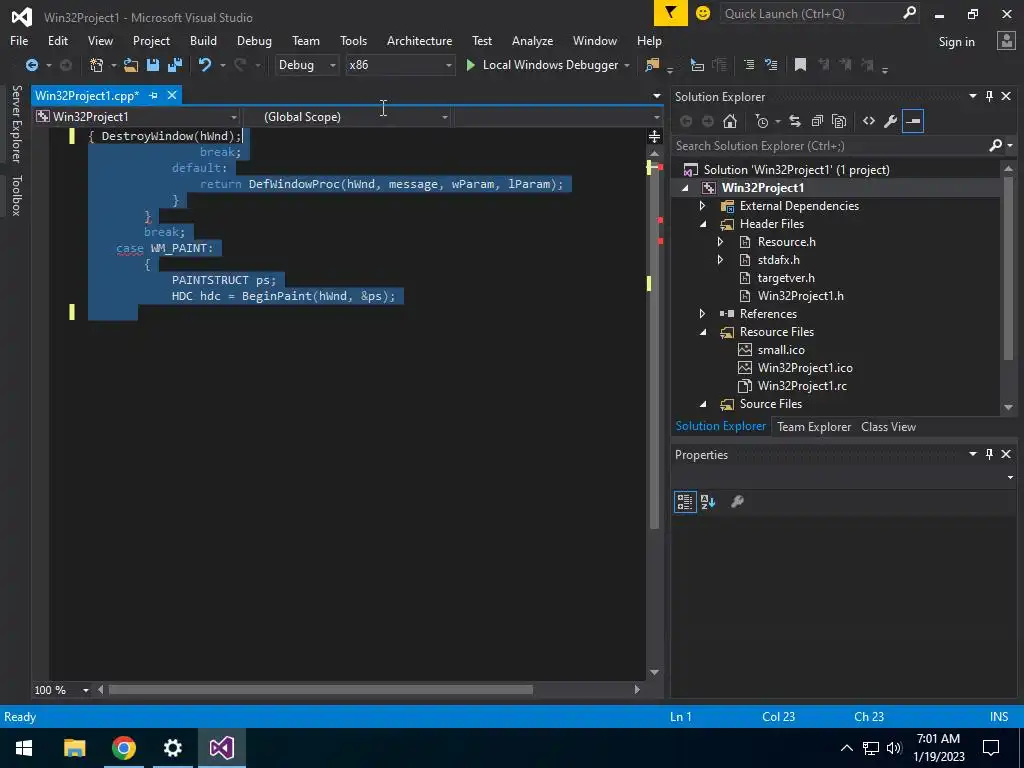The image size is (1024, 768).
Task: Click the Save All toolbar icon
Action: point(175,65)
